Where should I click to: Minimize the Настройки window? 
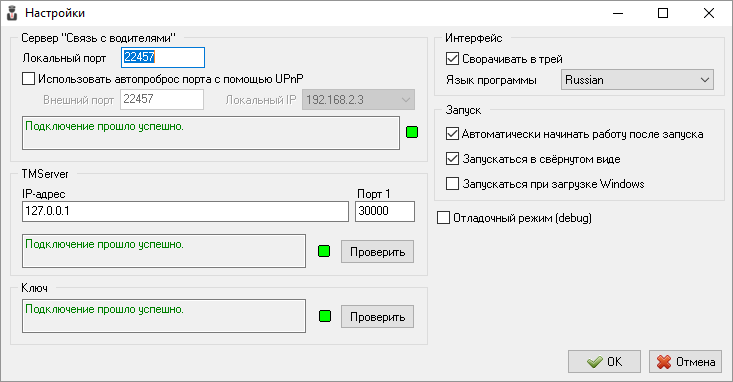click(x=618, y=13)
